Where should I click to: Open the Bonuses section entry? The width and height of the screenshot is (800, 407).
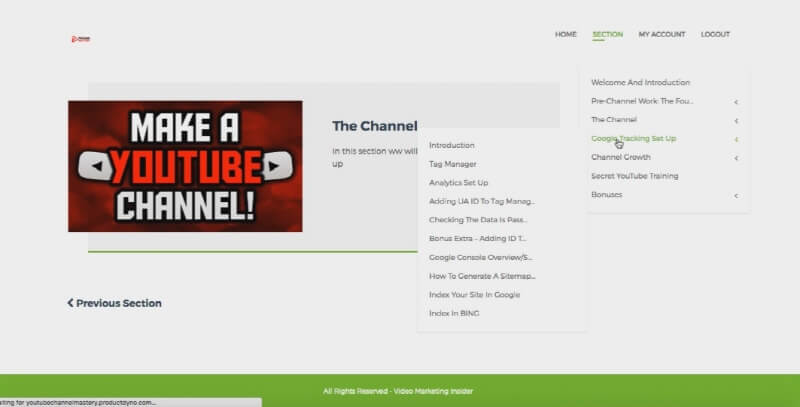tap(607, 194)
